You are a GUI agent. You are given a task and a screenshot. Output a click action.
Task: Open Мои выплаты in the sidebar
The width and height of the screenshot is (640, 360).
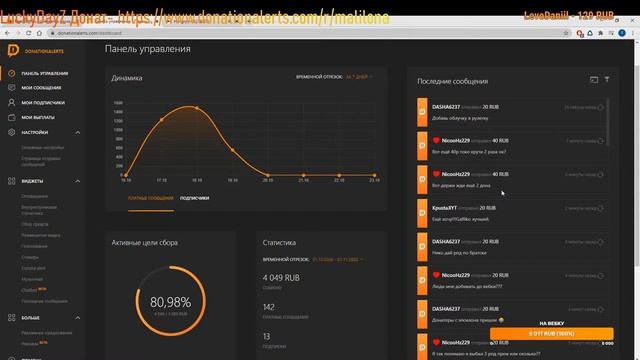point(38,117)
